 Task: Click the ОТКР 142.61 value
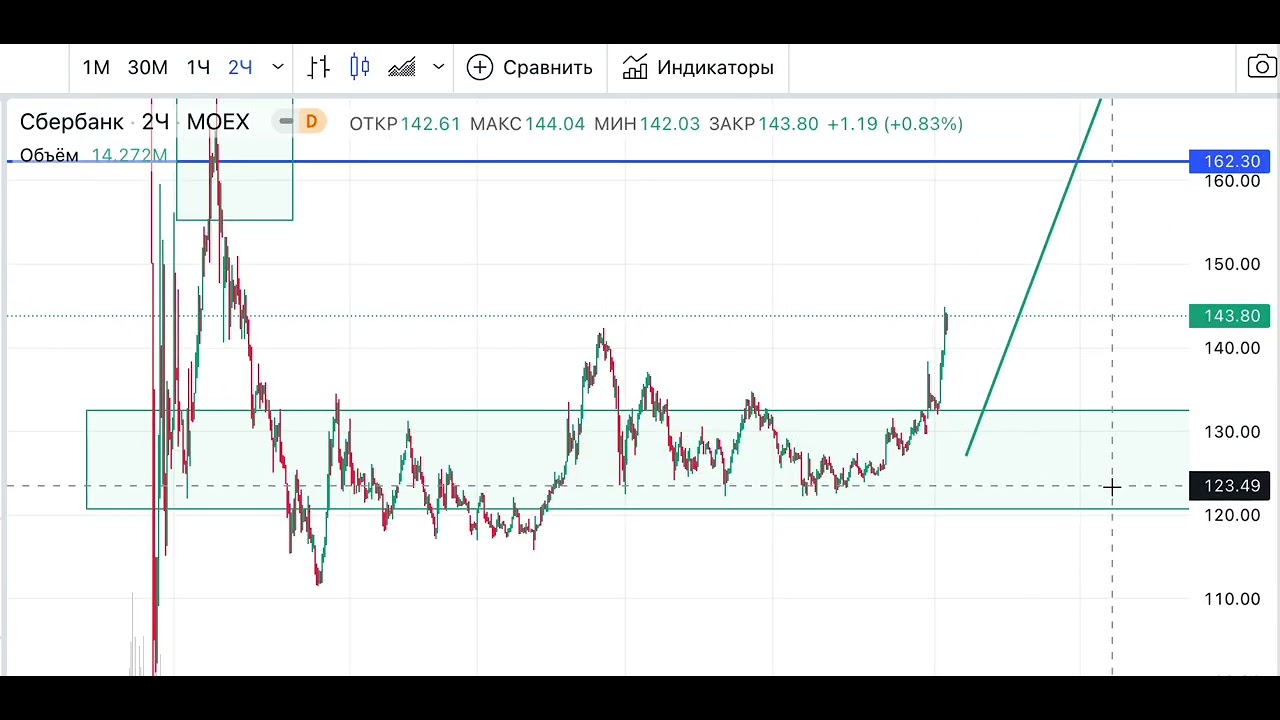point(405,124)
